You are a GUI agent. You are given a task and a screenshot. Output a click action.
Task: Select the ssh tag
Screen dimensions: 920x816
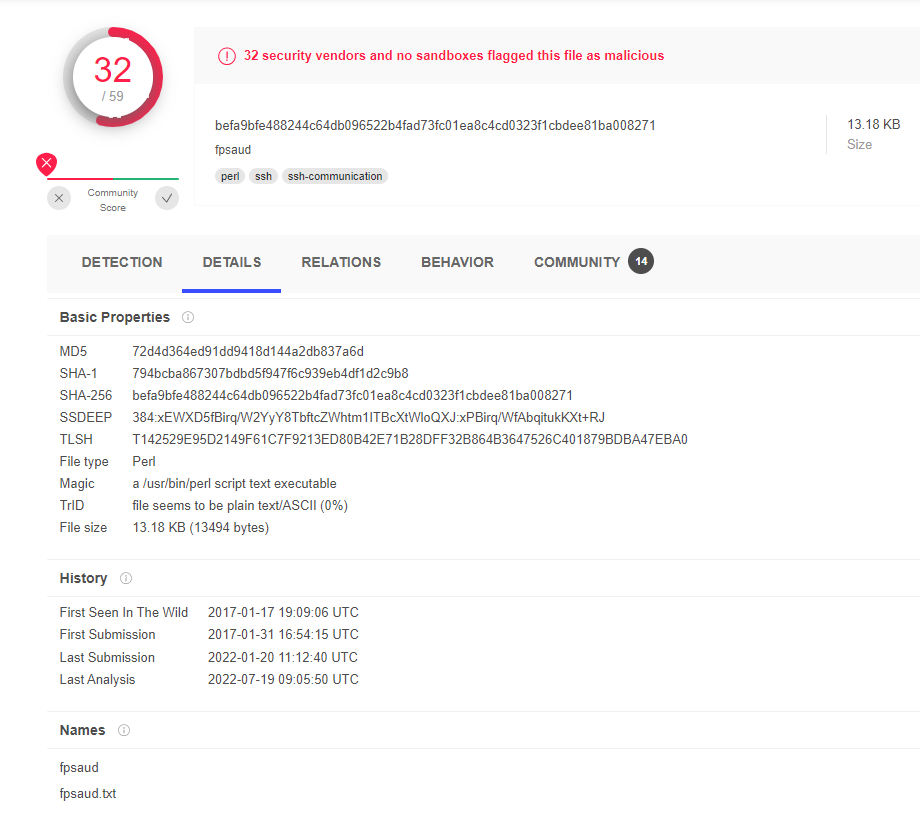[x=262, y=176]
